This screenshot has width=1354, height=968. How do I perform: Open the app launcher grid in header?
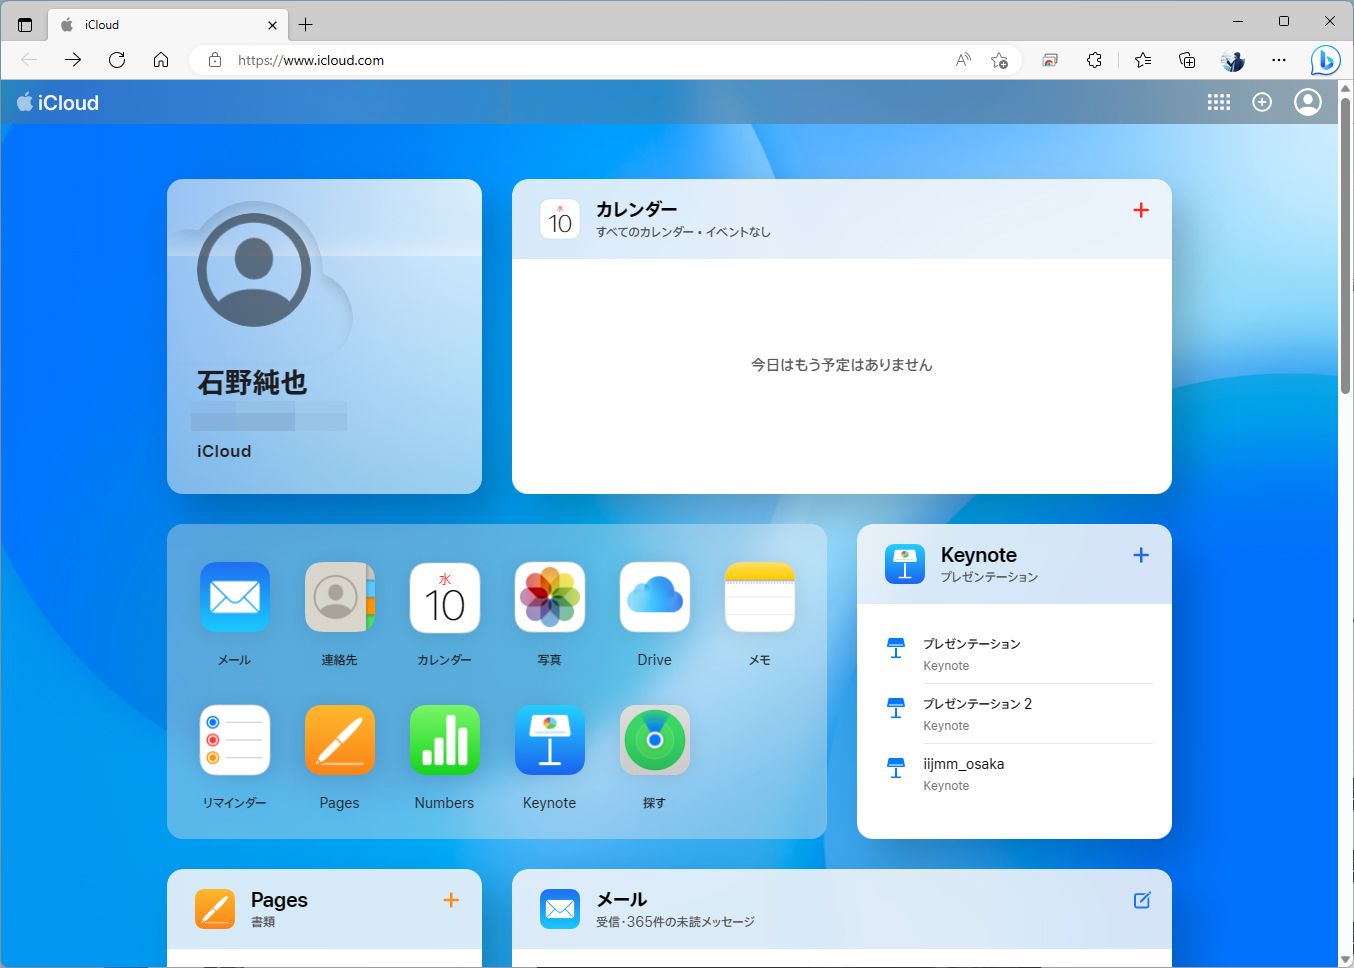pyautogui.click(x=1218, y=102)
